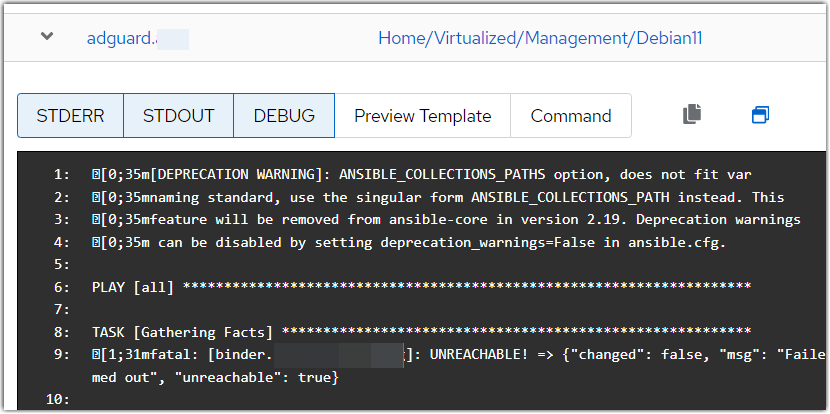Toggle the STDERR output filter

point(70,116)
